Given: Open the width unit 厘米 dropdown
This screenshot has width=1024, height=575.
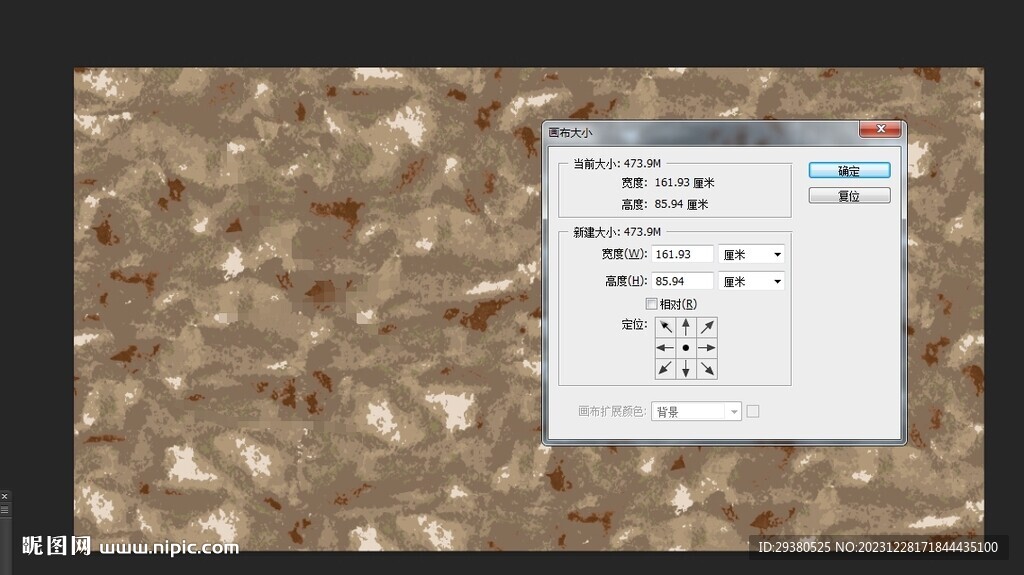Looking at the screenshot, I should (752, 254).
